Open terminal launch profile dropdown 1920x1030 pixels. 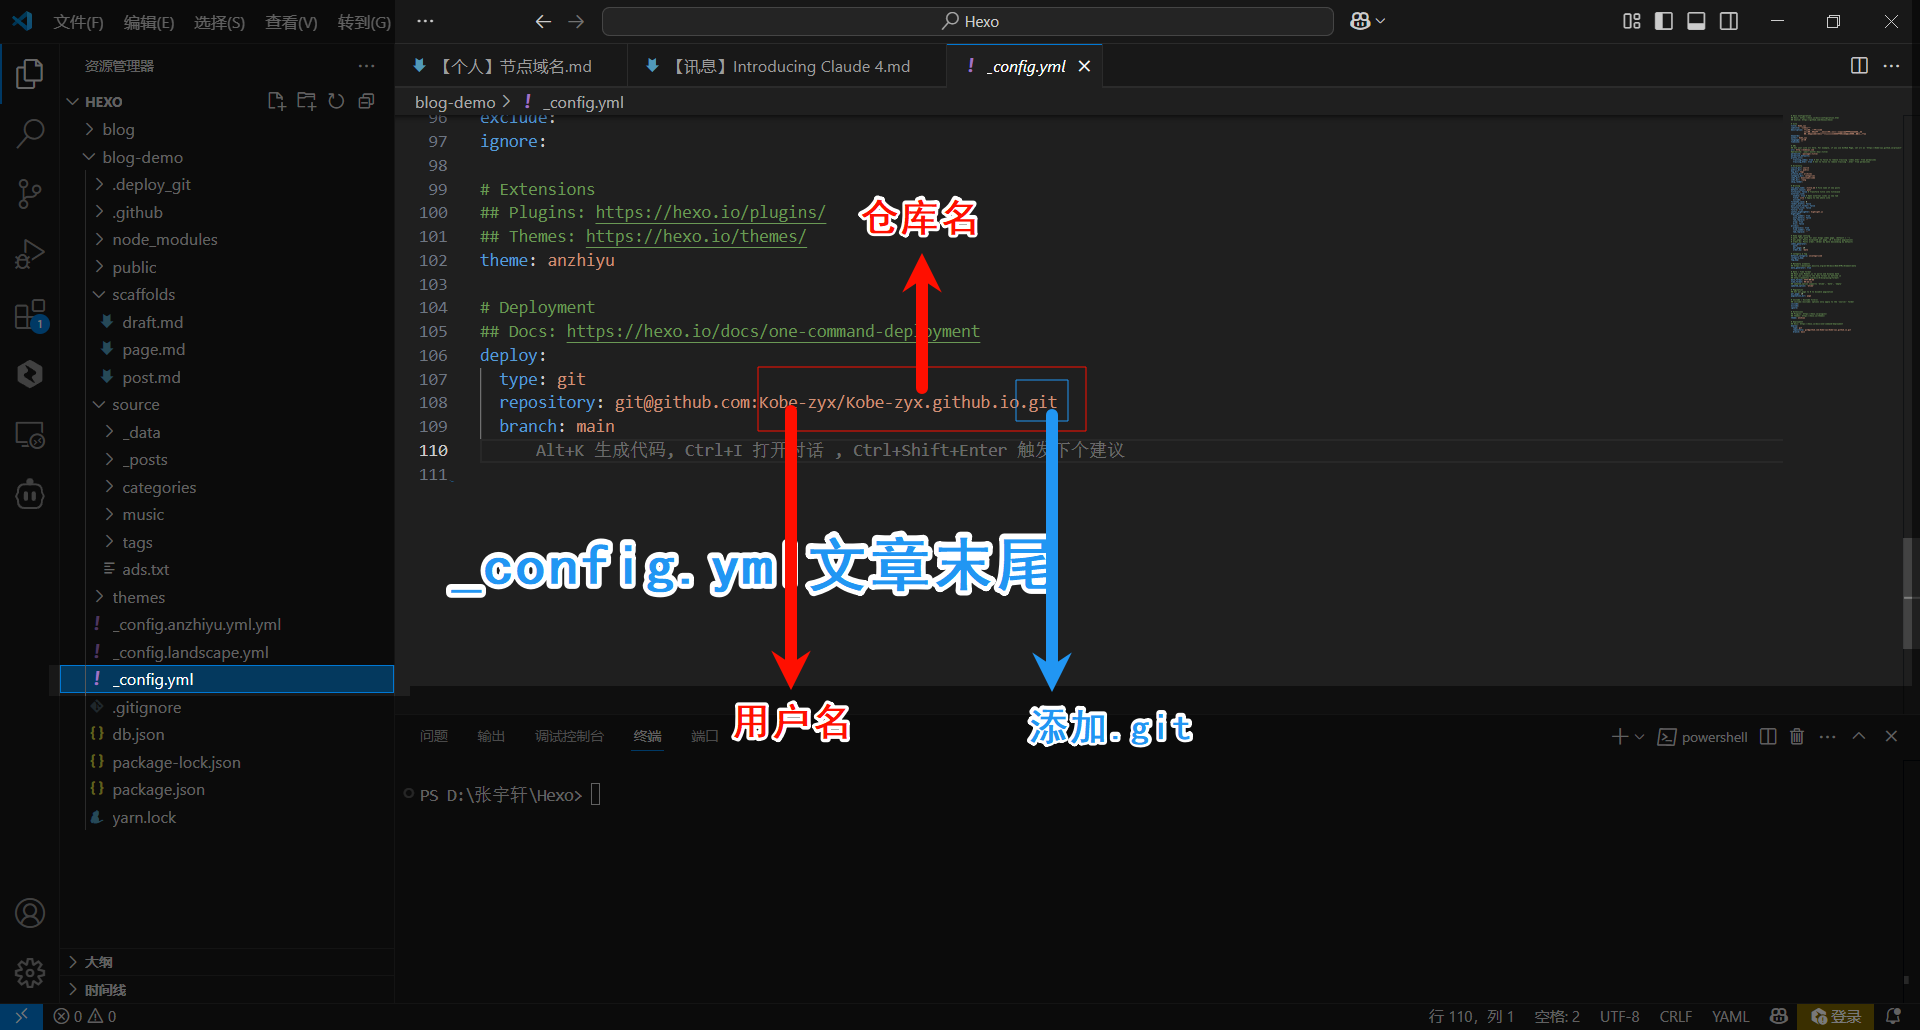click(x=1639, y=737)
